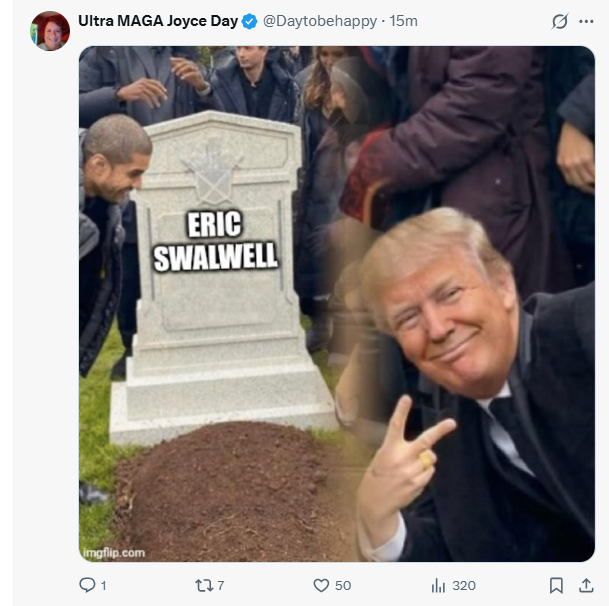This screenshot has width=609, height=606.
Task: Open Ultra MAGA Joyce Day's profile name
Action: (157, 21)
